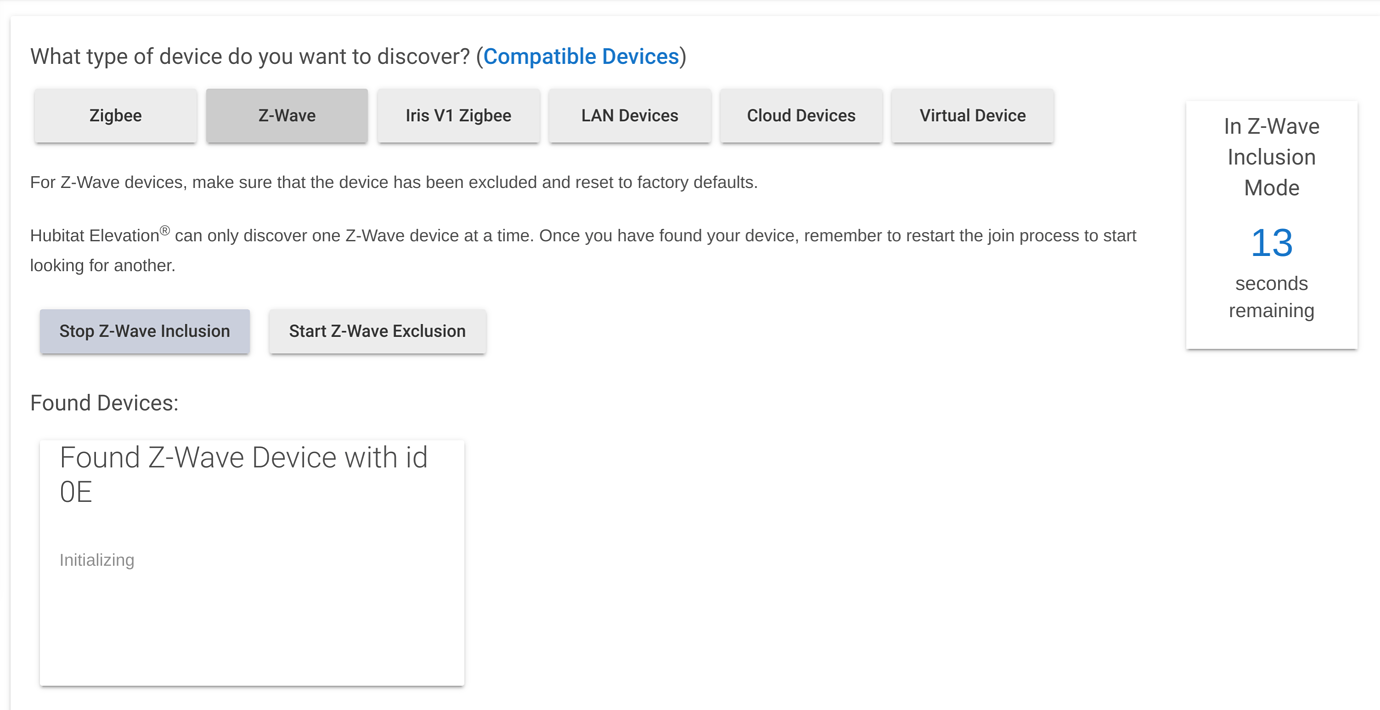Screen dimensions: 1380x710
Task: Click the In Z-Wave Inclusion Mode heading
Action: [x=1271, y=157]
